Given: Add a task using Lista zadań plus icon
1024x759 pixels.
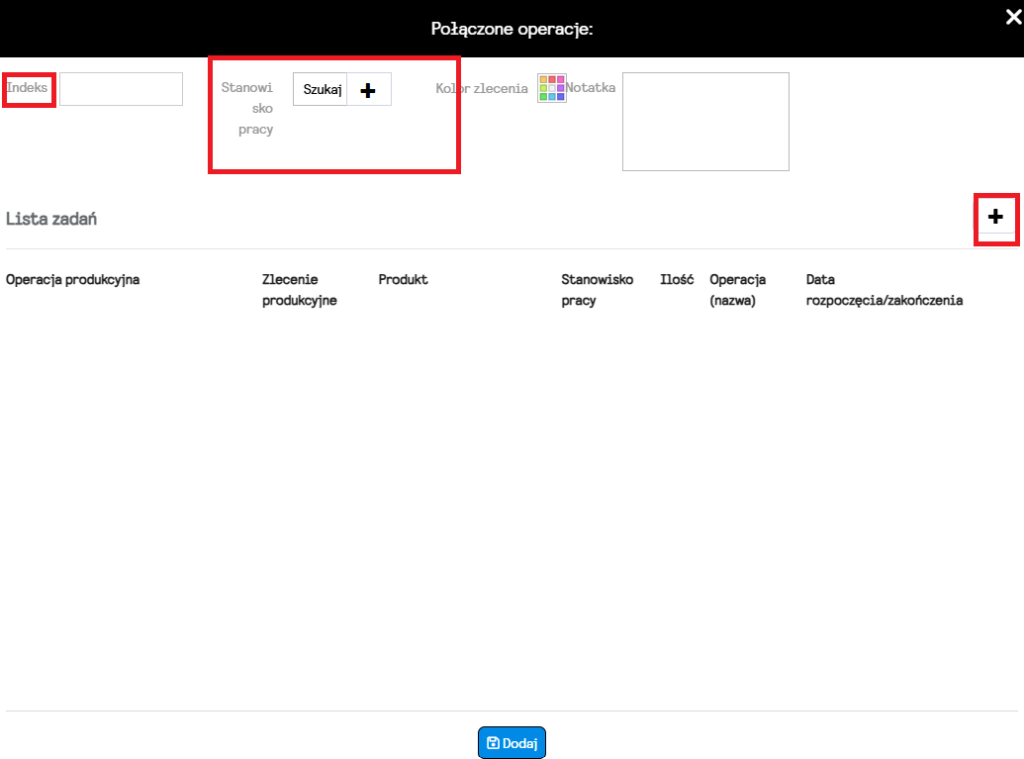Looking at the screenshot, I should 995,217.
